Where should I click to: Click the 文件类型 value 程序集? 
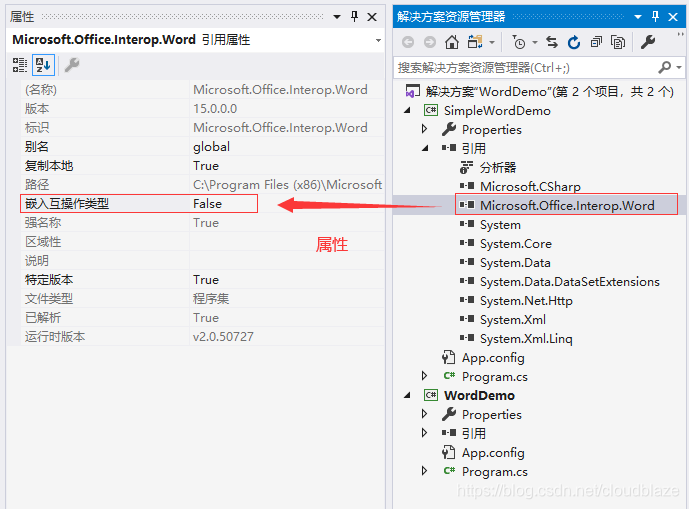click(211, 299)
